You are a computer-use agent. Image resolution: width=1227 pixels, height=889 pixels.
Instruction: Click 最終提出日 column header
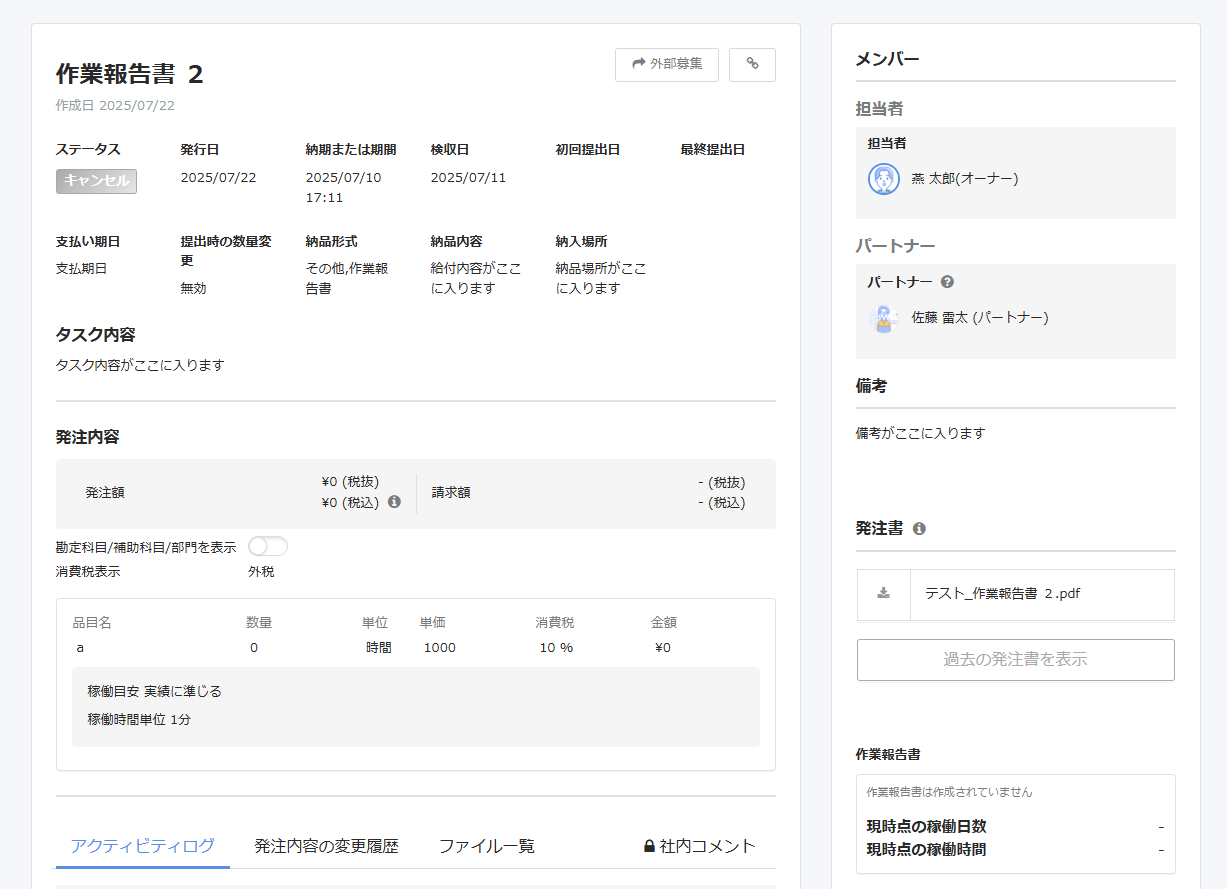(713, 150)
